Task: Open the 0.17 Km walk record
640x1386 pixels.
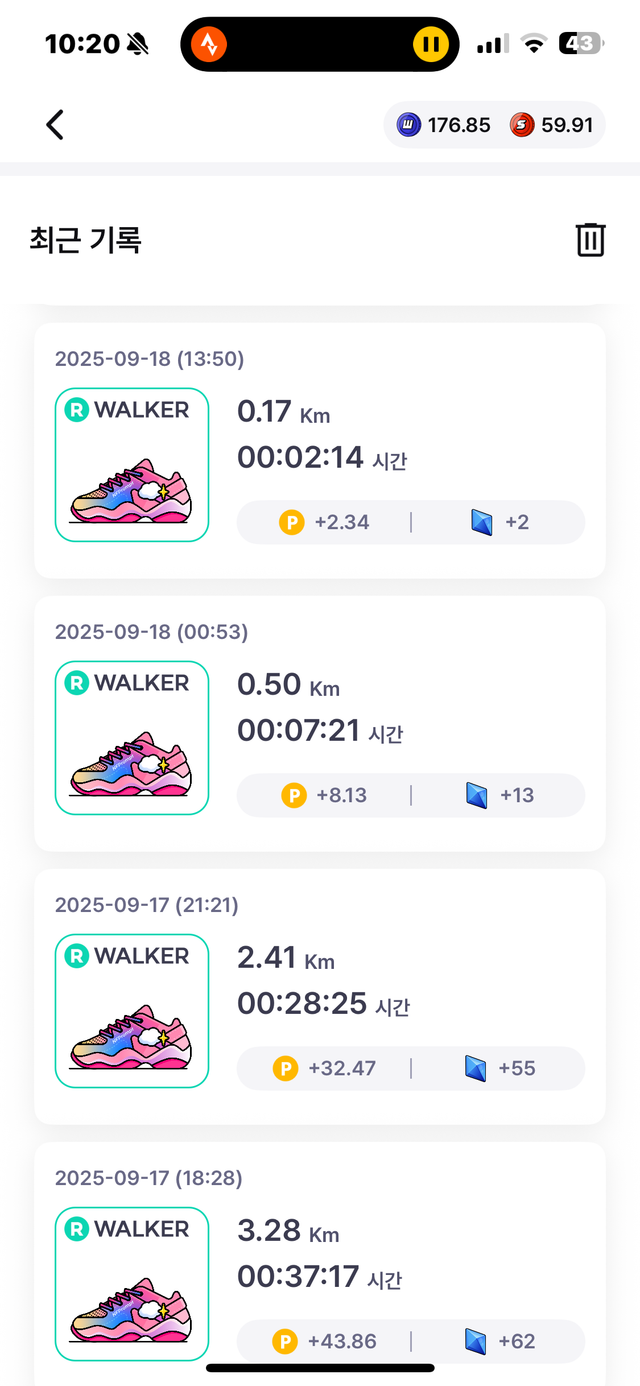Action: (x=320, y=450)
